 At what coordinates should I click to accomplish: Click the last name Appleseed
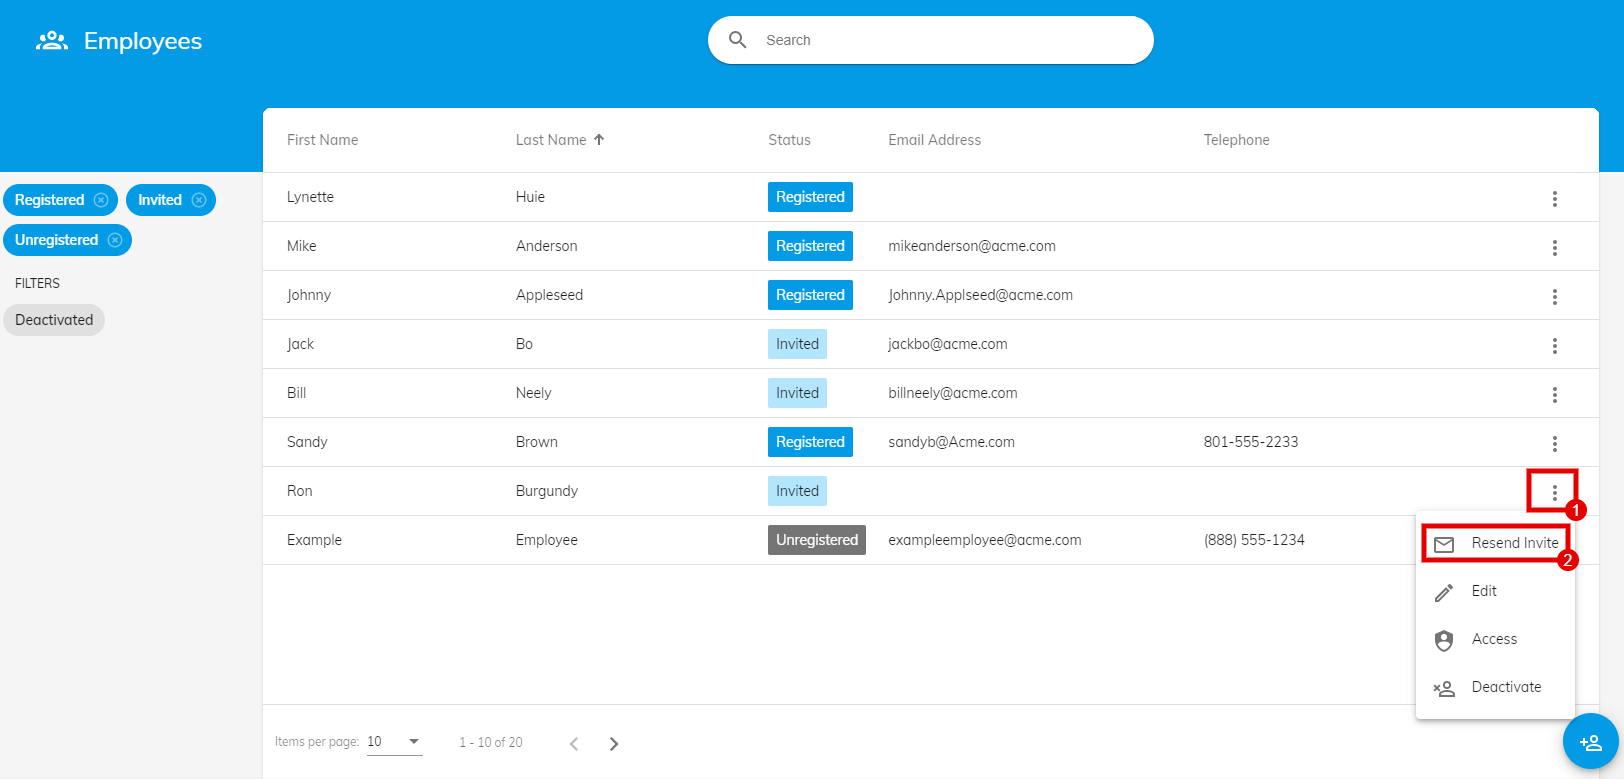point(549,295)
